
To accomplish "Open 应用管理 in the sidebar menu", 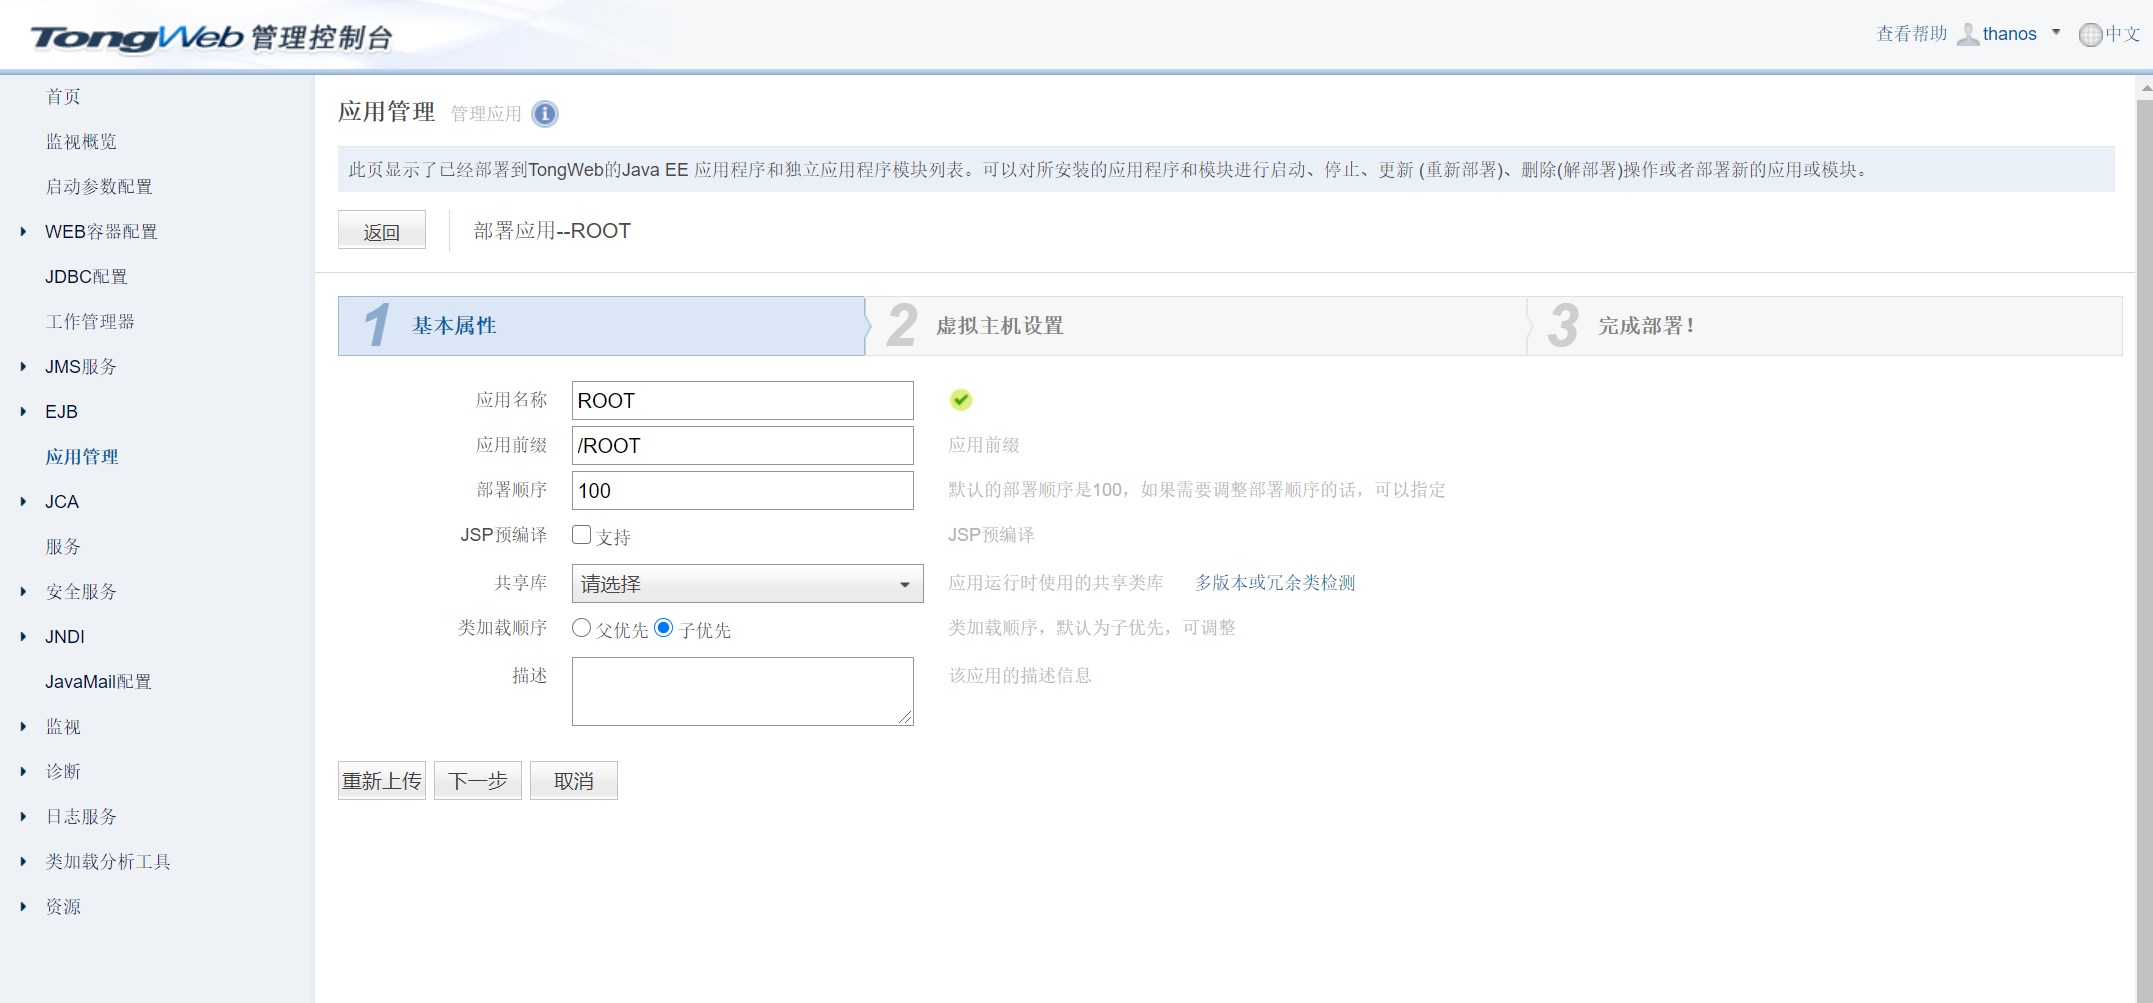I will 82,457.
